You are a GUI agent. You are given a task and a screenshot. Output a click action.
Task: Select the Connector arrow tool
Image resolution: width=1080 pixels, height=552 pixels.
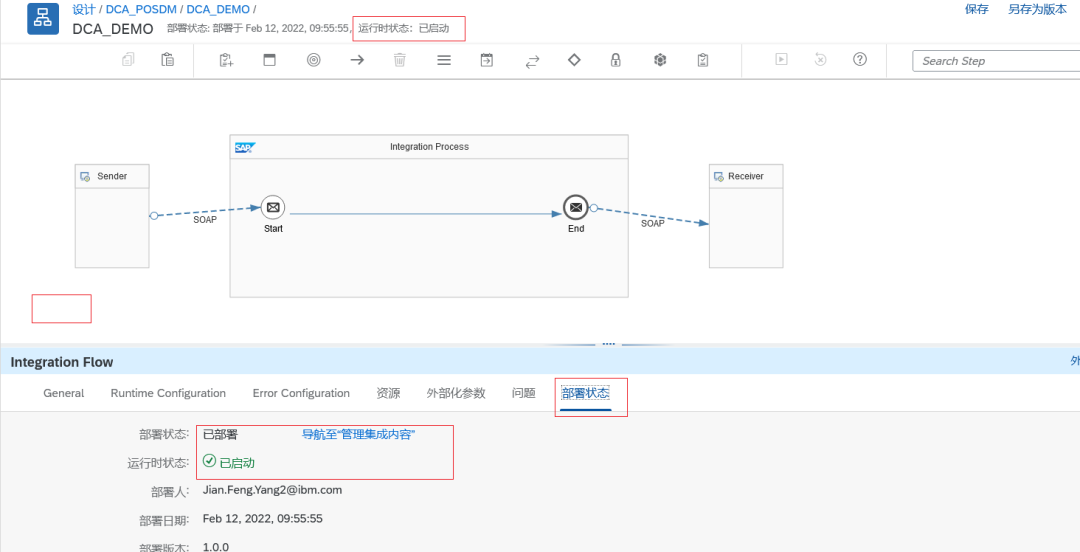357,60
